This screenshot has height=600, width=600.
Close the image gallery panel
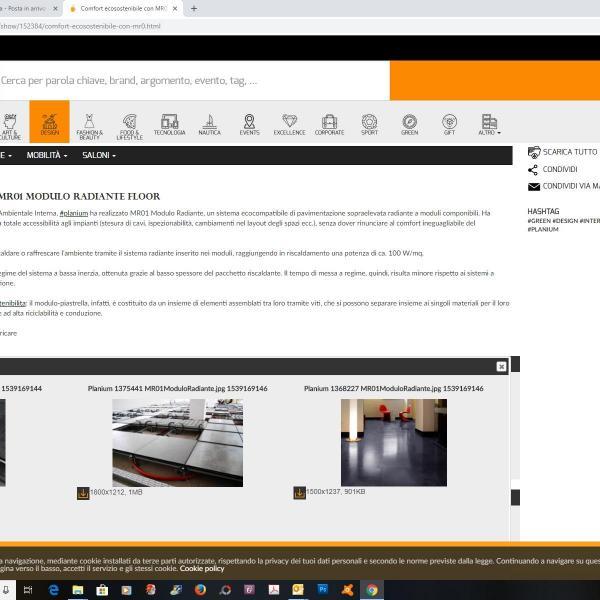tap(501, 367)
